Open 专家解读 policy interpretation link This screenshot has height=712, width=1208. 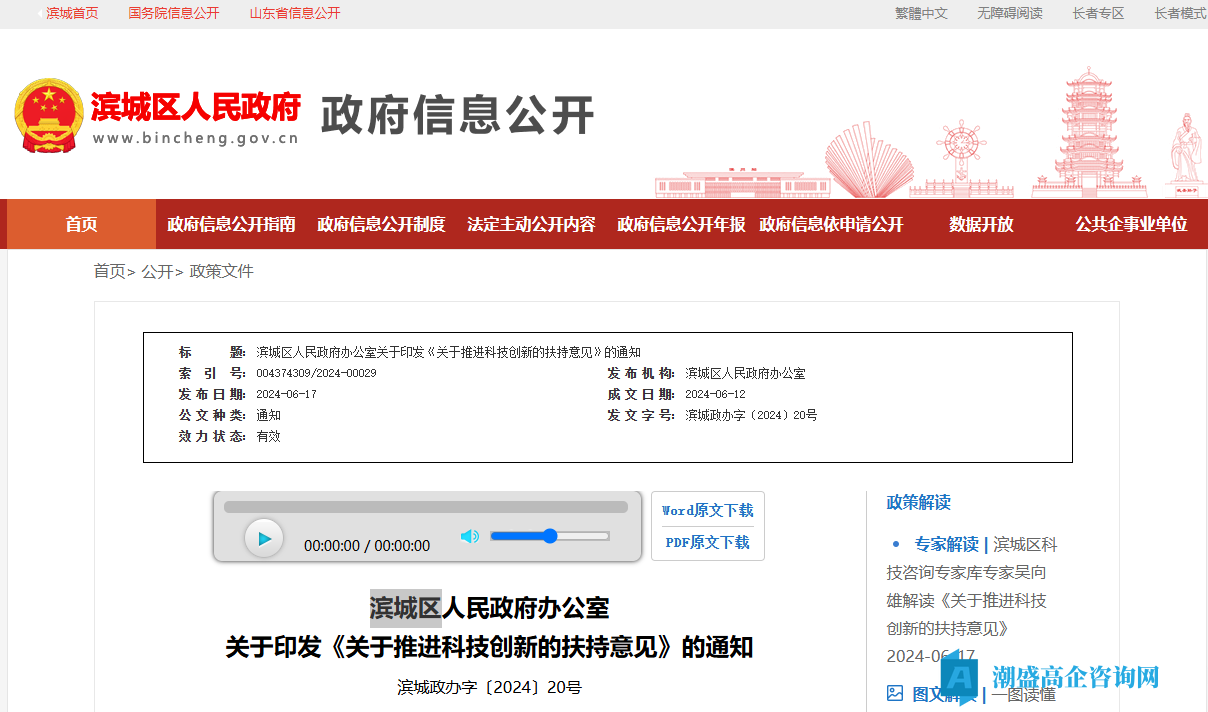946,544
